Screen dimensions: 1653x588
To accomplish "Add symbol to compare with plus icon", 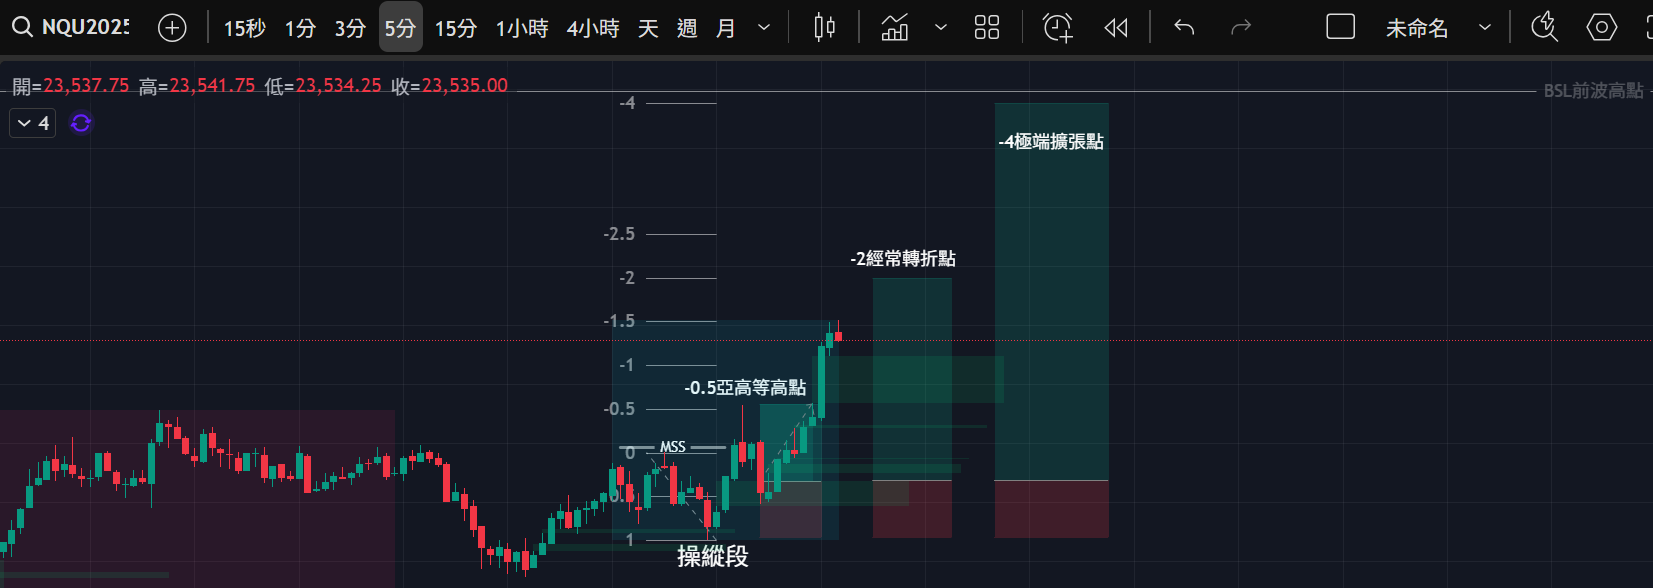I will [172, 27].
